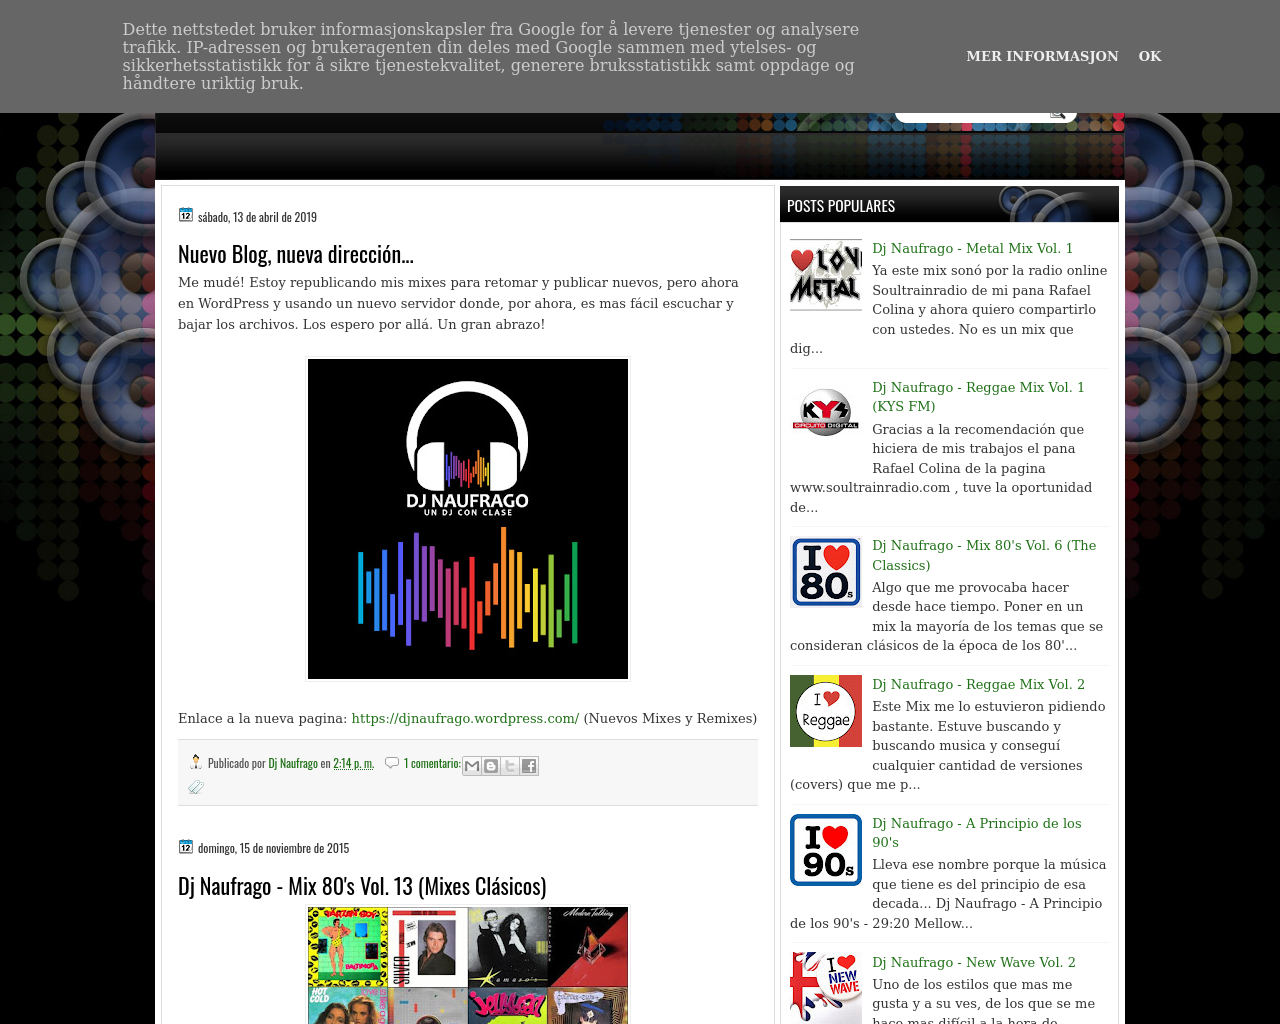Share post to Facebook icon

529,766
